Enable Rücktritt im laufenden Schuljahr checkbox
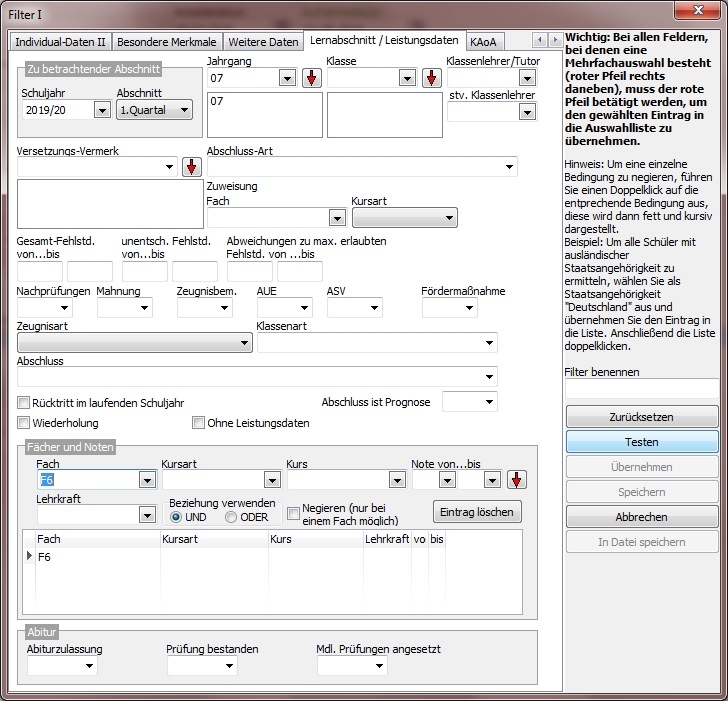 point(24,403)
